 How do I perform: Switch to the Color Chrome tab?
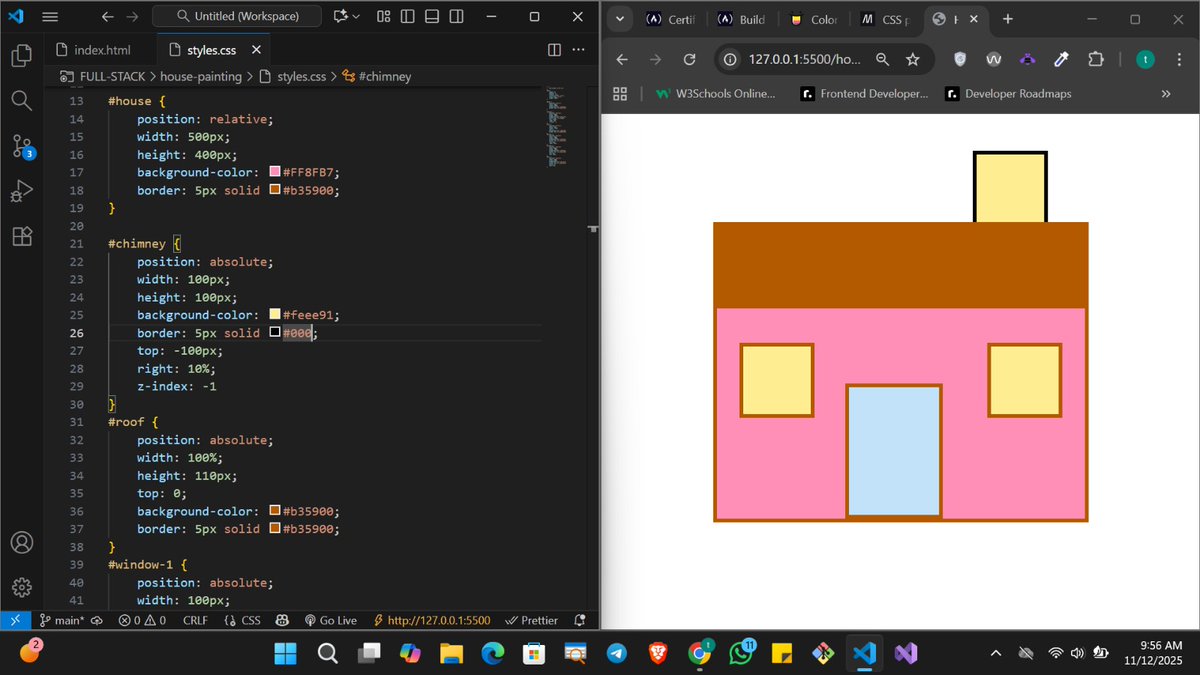pos(814,19)
